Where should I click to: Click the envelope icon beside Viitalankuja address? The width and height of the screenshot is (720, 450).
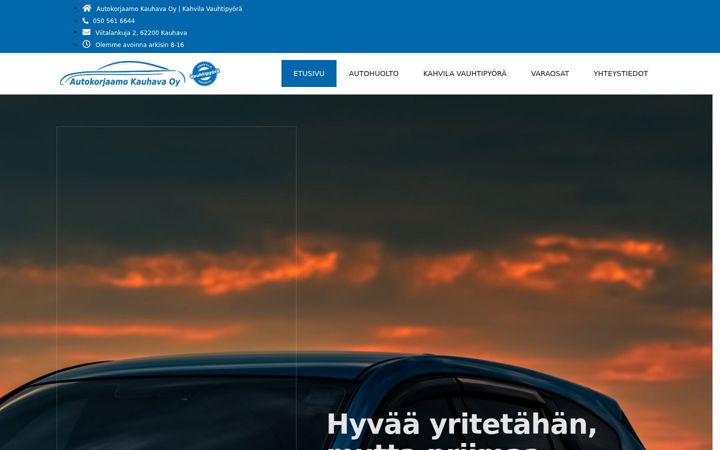coord(86,32)
